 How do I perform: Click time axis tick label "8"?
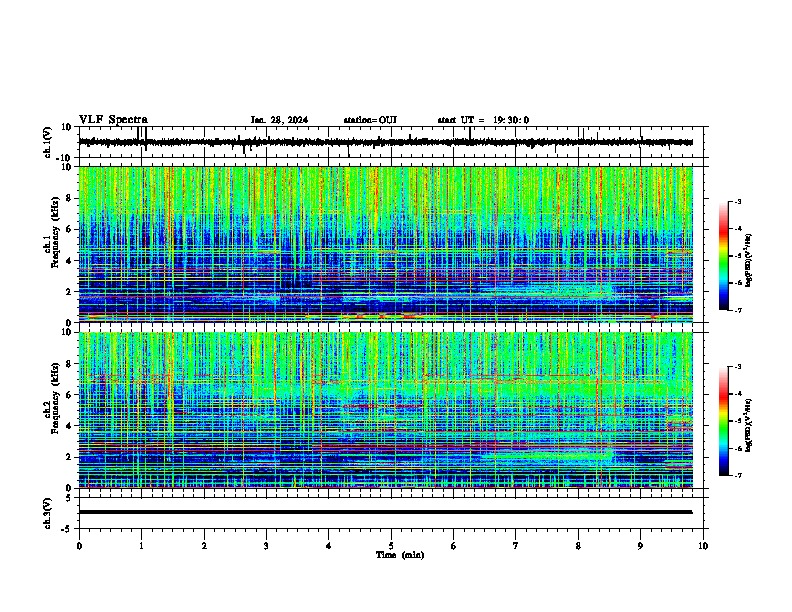[x=578, y=546]
